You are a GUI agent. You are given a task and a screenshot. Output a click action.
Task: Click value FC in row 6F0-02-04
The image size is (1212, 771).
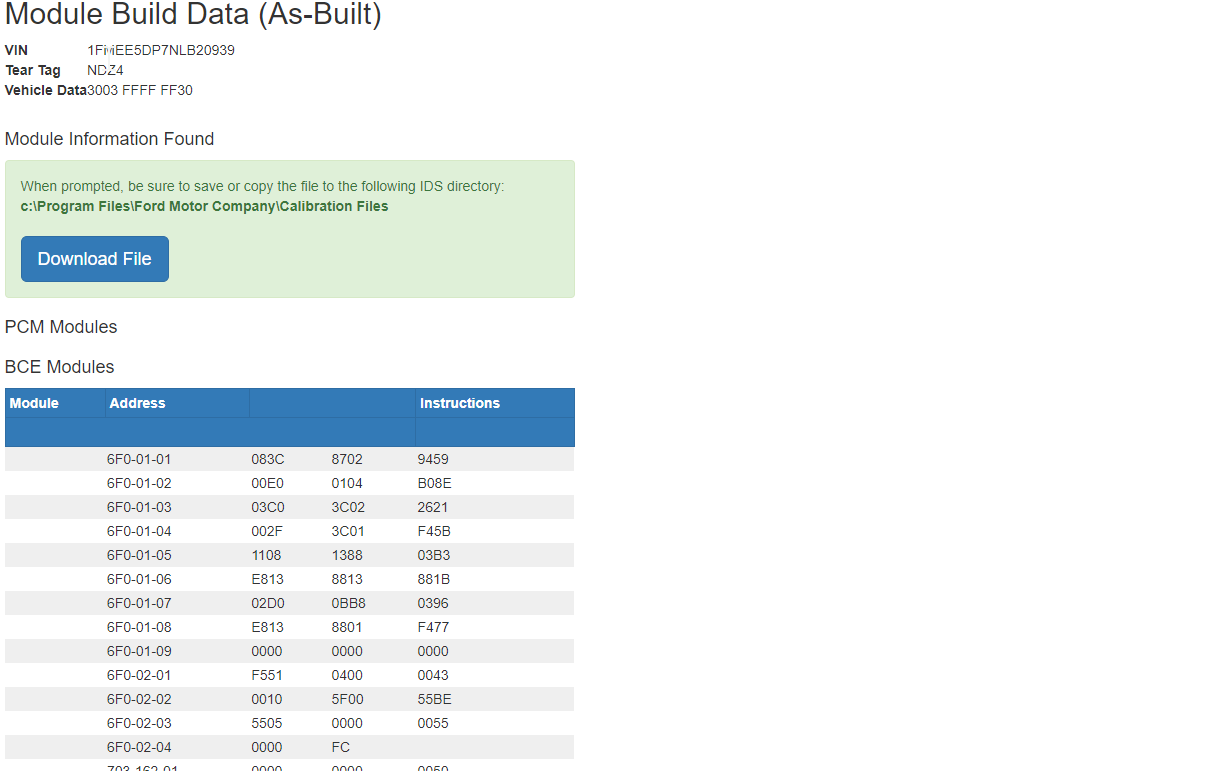tap(341, 747)
